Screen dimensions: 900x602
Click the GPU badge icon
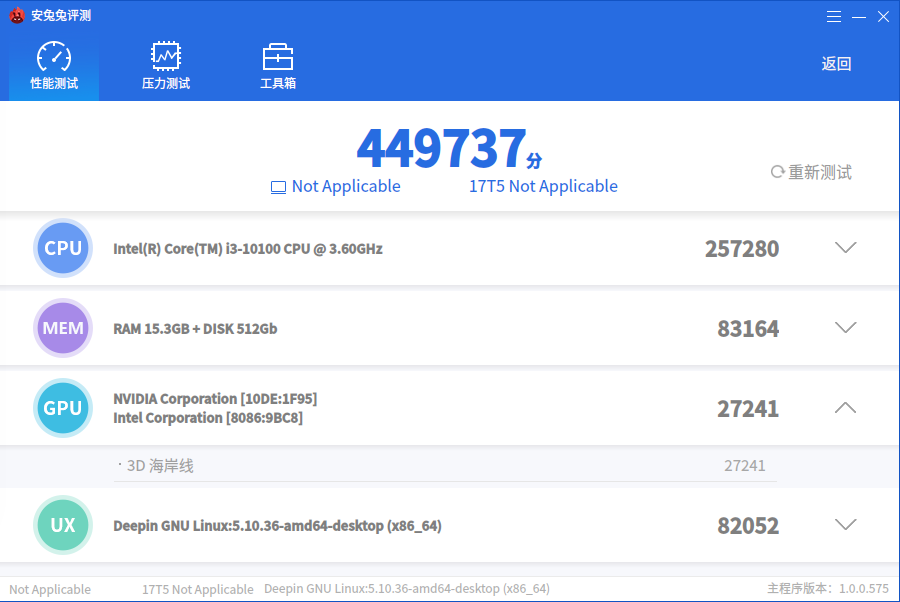click(x=63, y=408)
